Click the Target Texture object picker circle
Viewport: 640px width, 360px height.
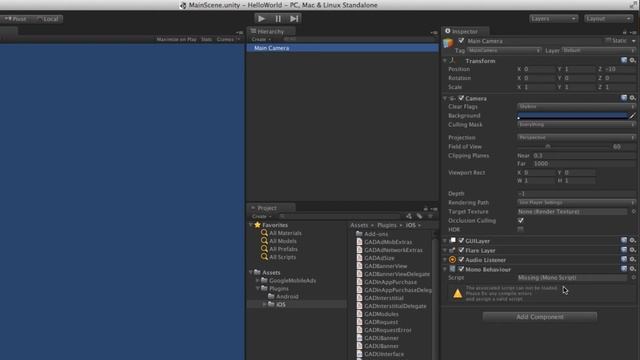tap(633, 211)
